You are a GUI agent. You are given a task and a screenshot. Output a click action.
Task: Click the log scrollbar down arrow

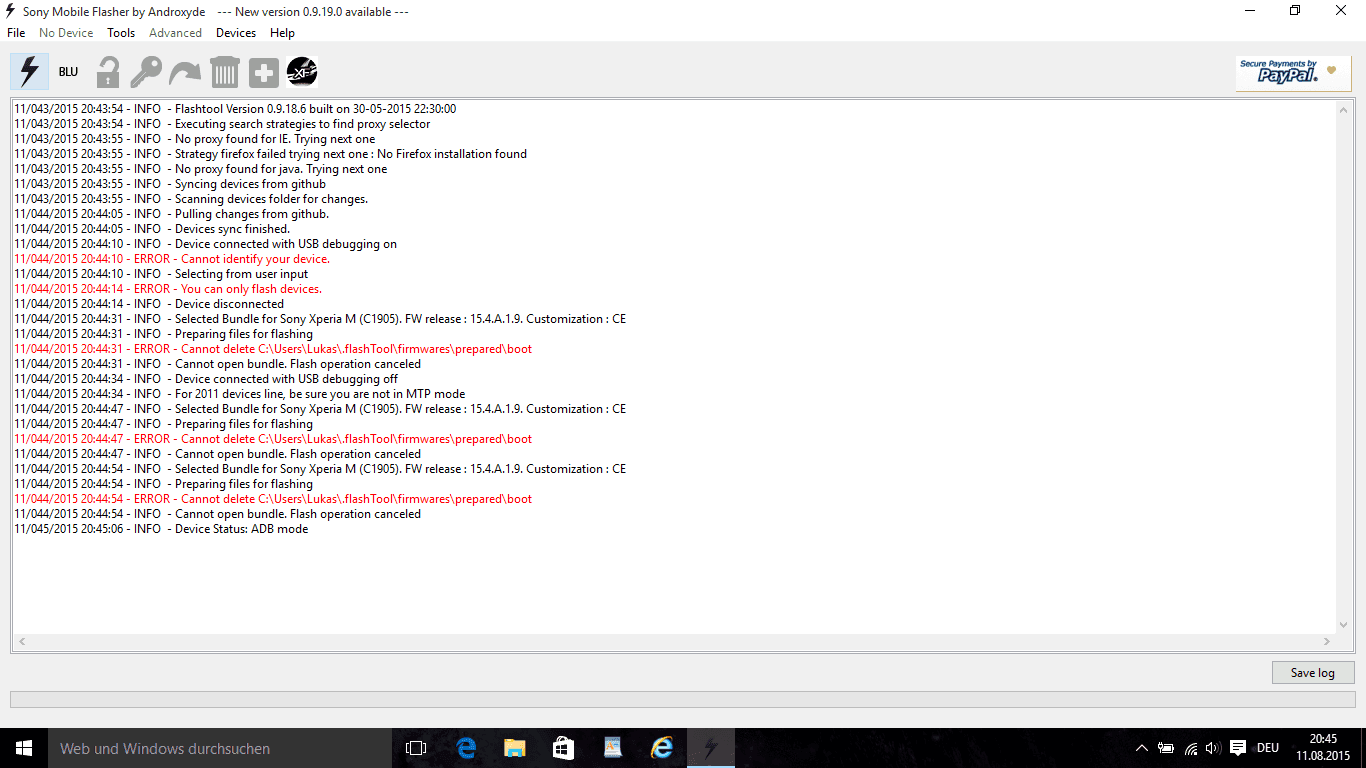click(1343, 625)
